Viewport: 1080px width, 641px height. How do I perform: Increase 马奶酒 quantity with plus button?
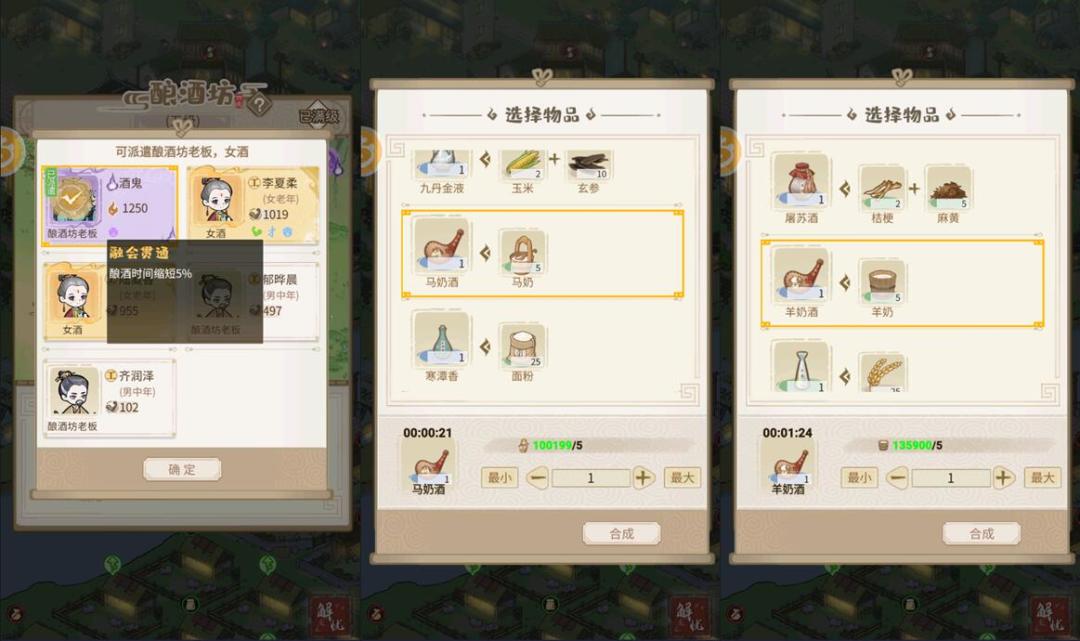click(x=643, y=477)
